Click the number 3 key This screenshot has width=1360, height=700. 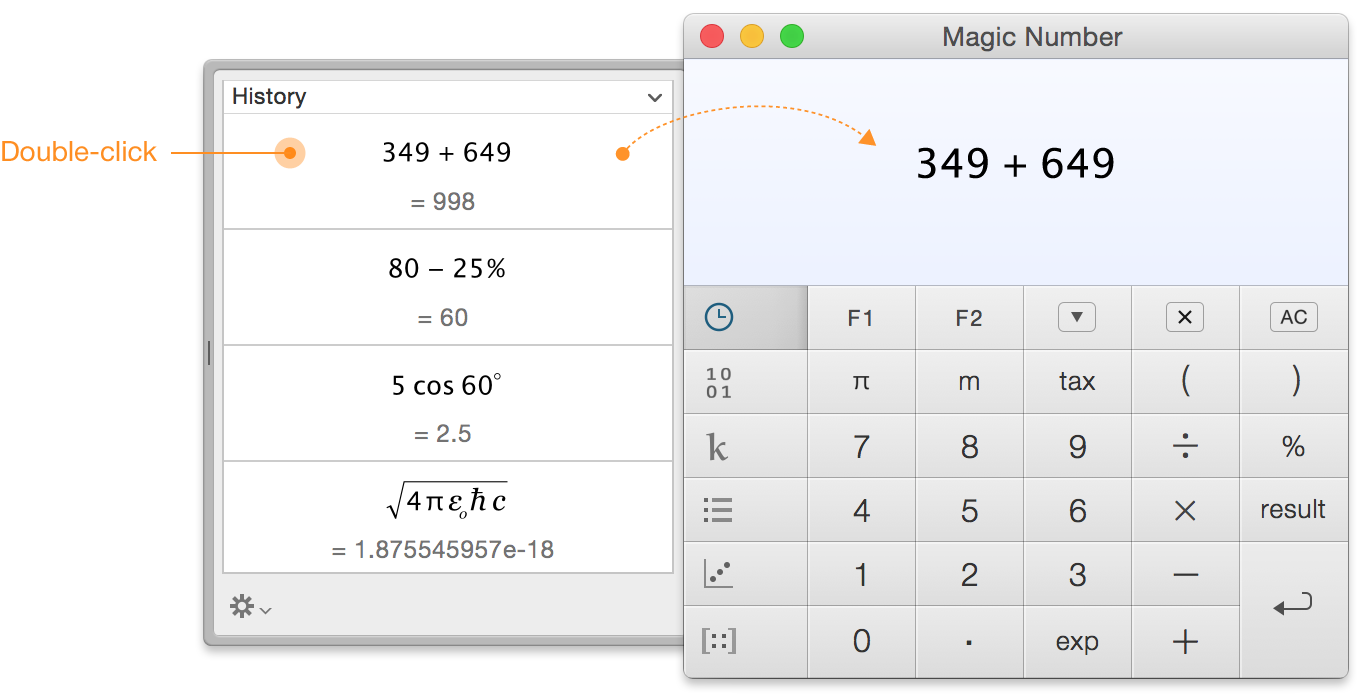1077,574
